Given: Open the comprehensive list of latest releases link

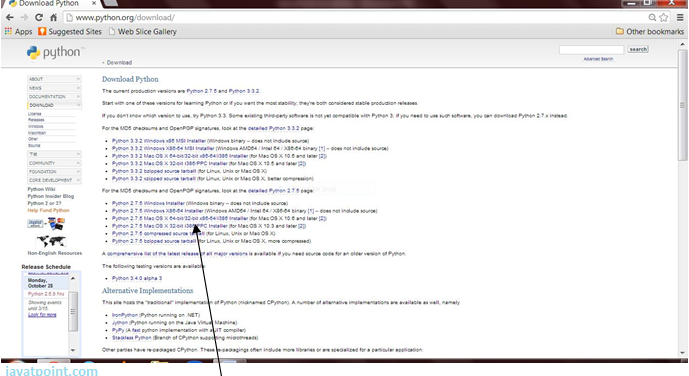Looking at the screenshot, I should (177, 254).
